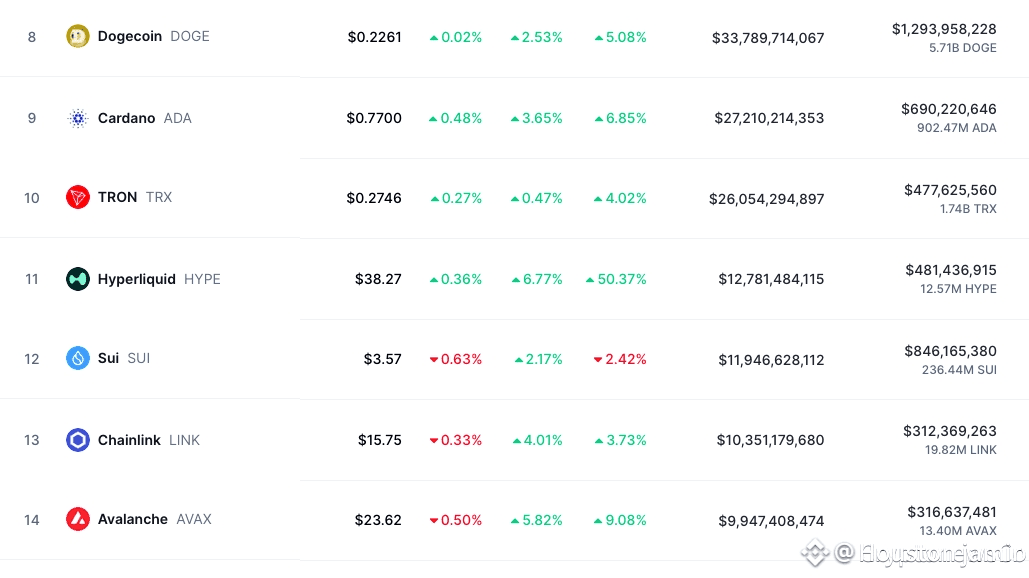
Task: Click the Chainlink hexagon logo
Action: click(x=78, y=440)
